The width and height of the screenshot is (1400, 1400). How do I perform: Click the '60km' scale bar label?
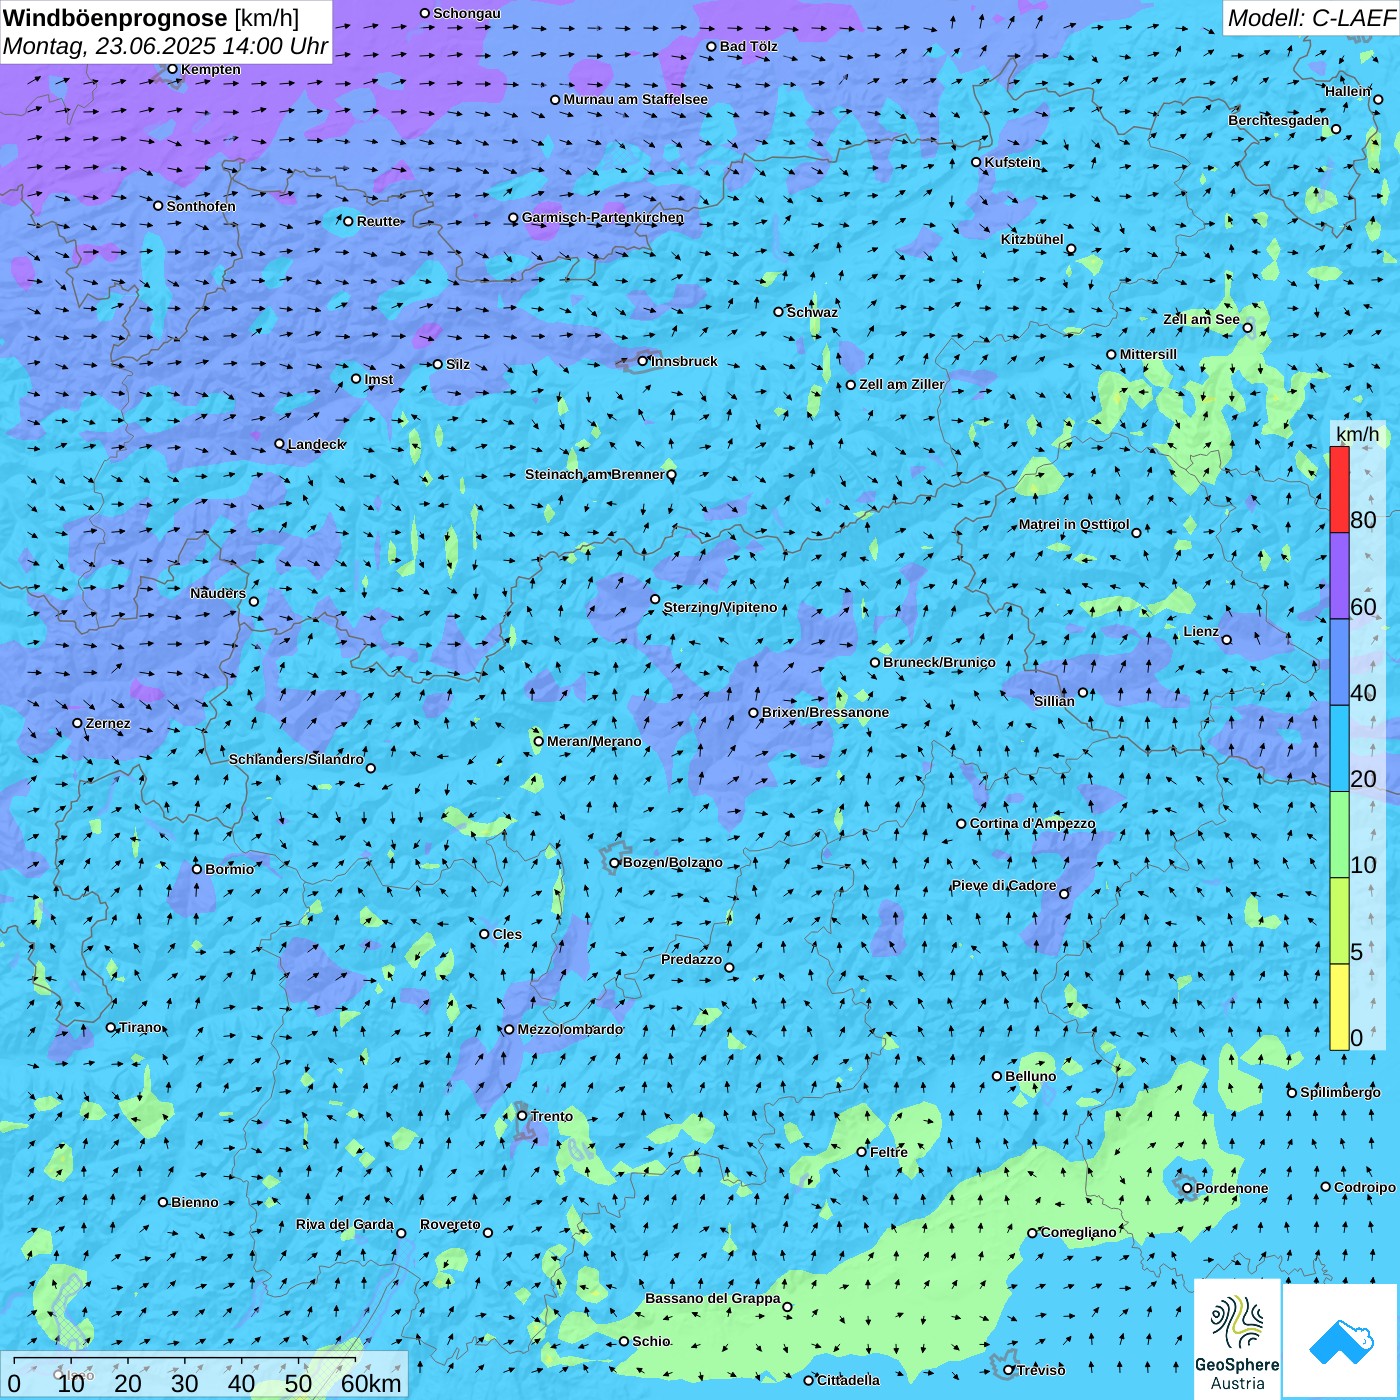point(371,1383)
